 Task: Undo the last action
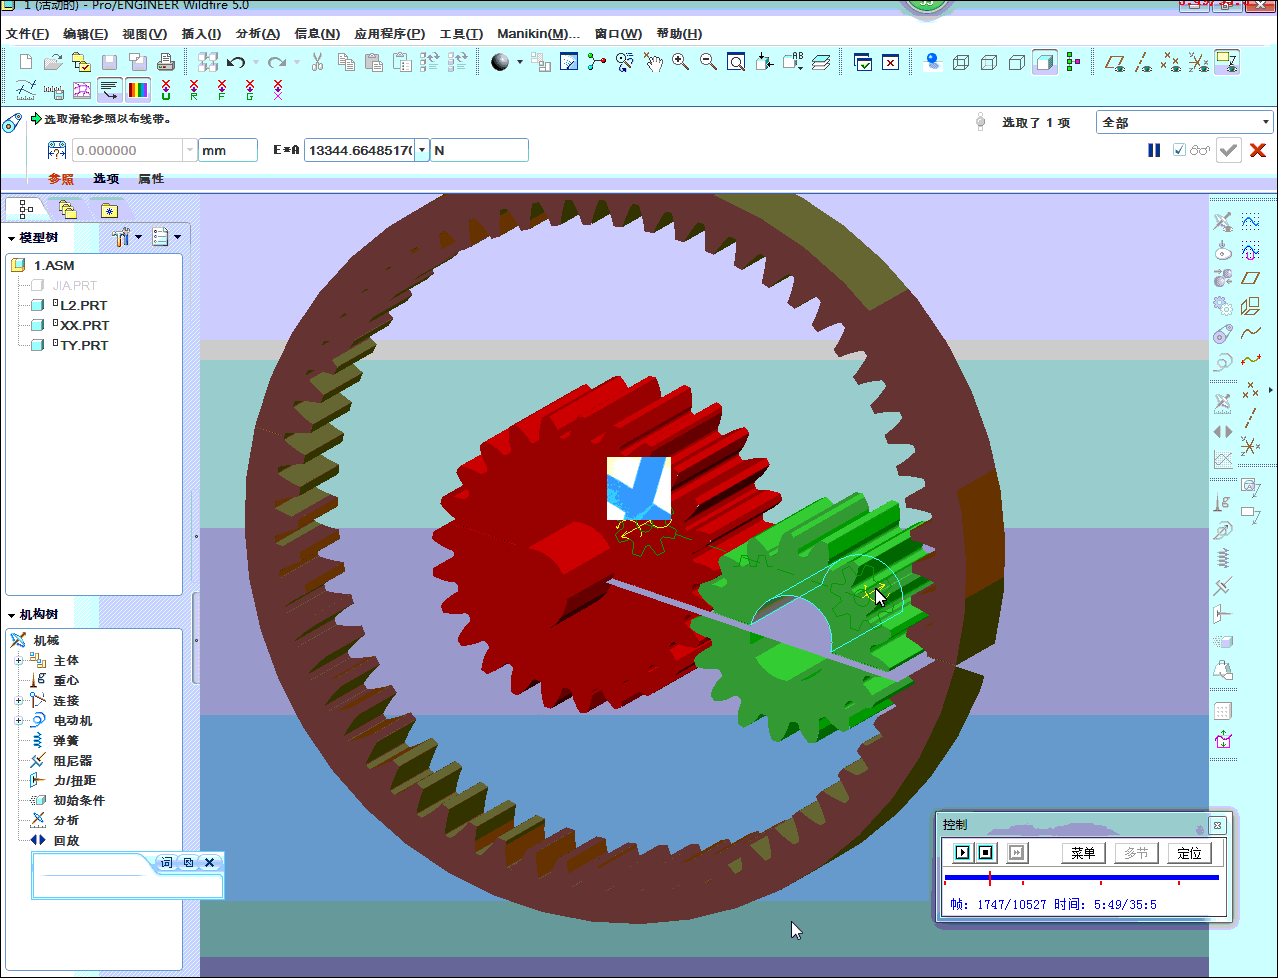click(236, 62)
